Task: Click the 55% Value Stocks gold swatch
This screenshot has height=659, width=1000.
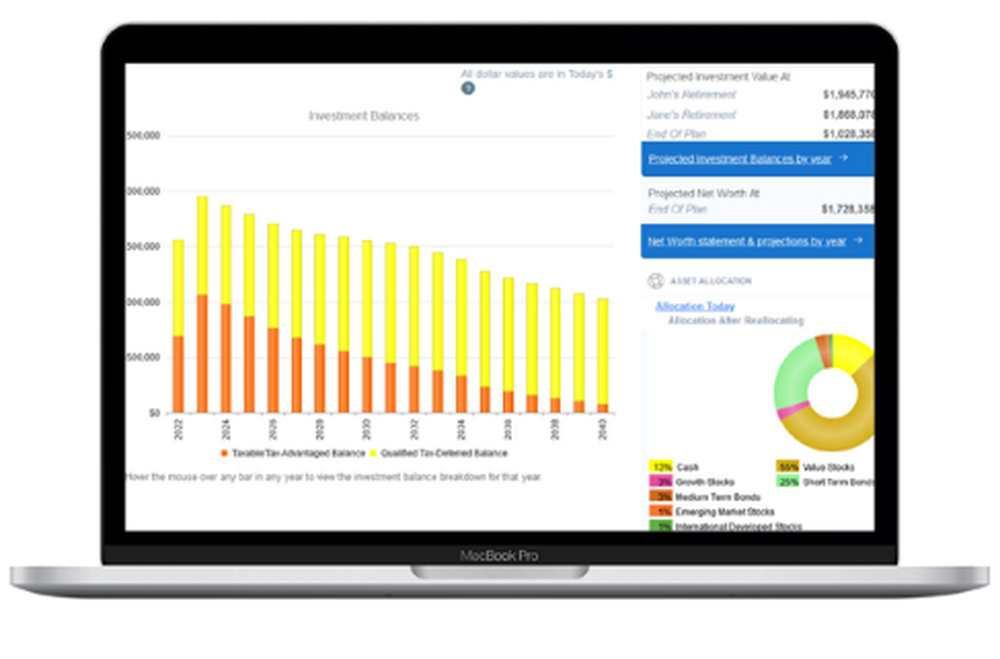Action: (788, 467)
